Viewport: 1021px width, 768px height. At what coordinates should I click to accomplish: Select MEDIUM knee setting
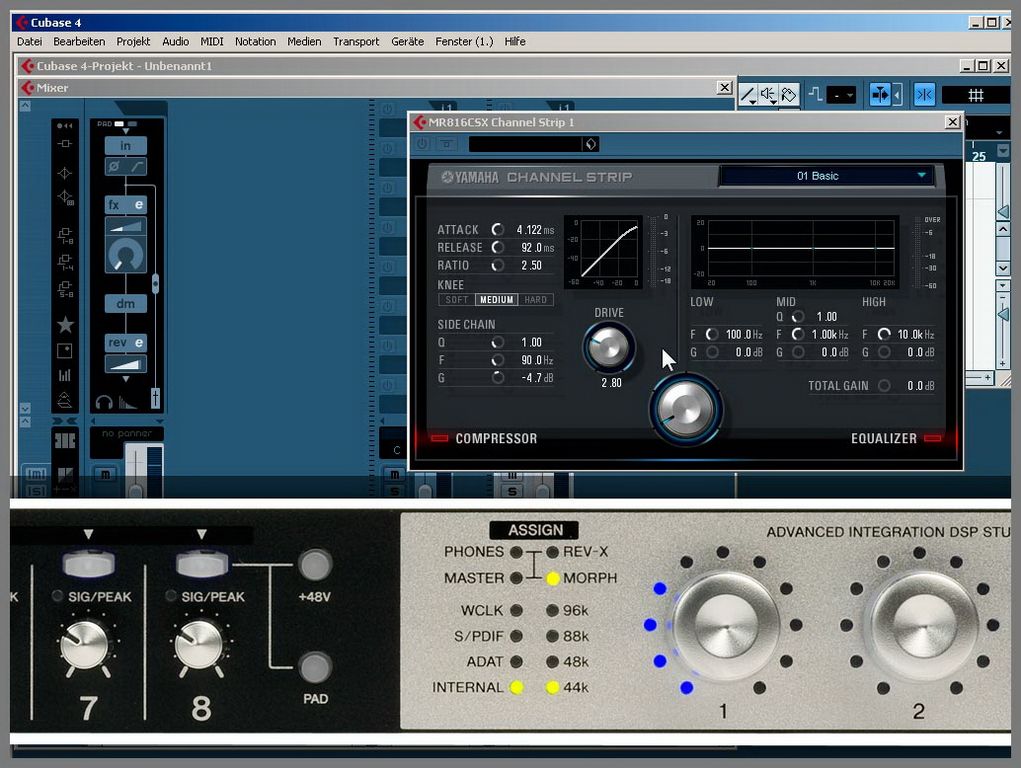[x=497, y=300]
